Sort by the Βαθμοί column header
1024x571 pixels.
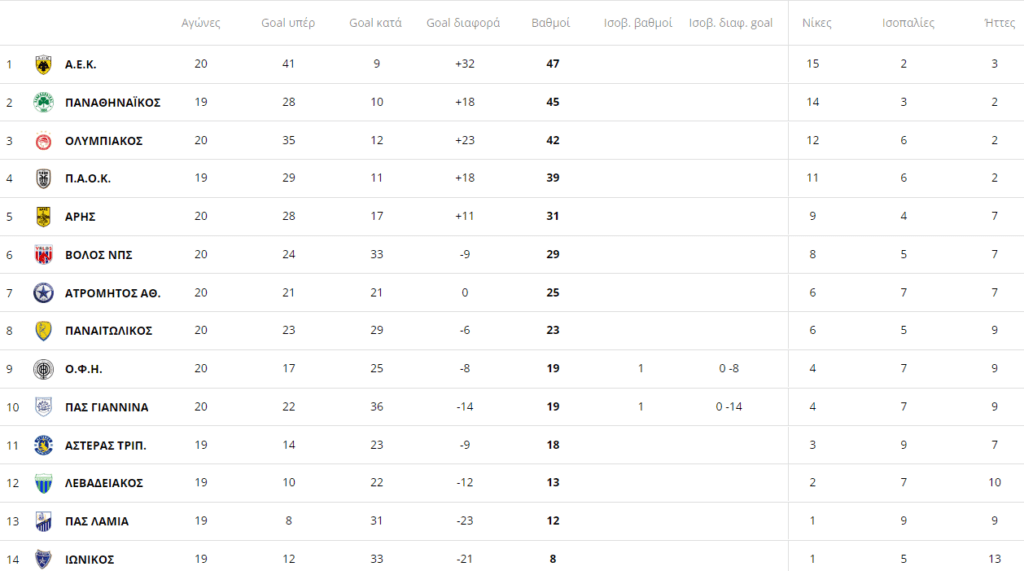click(551, 23)
